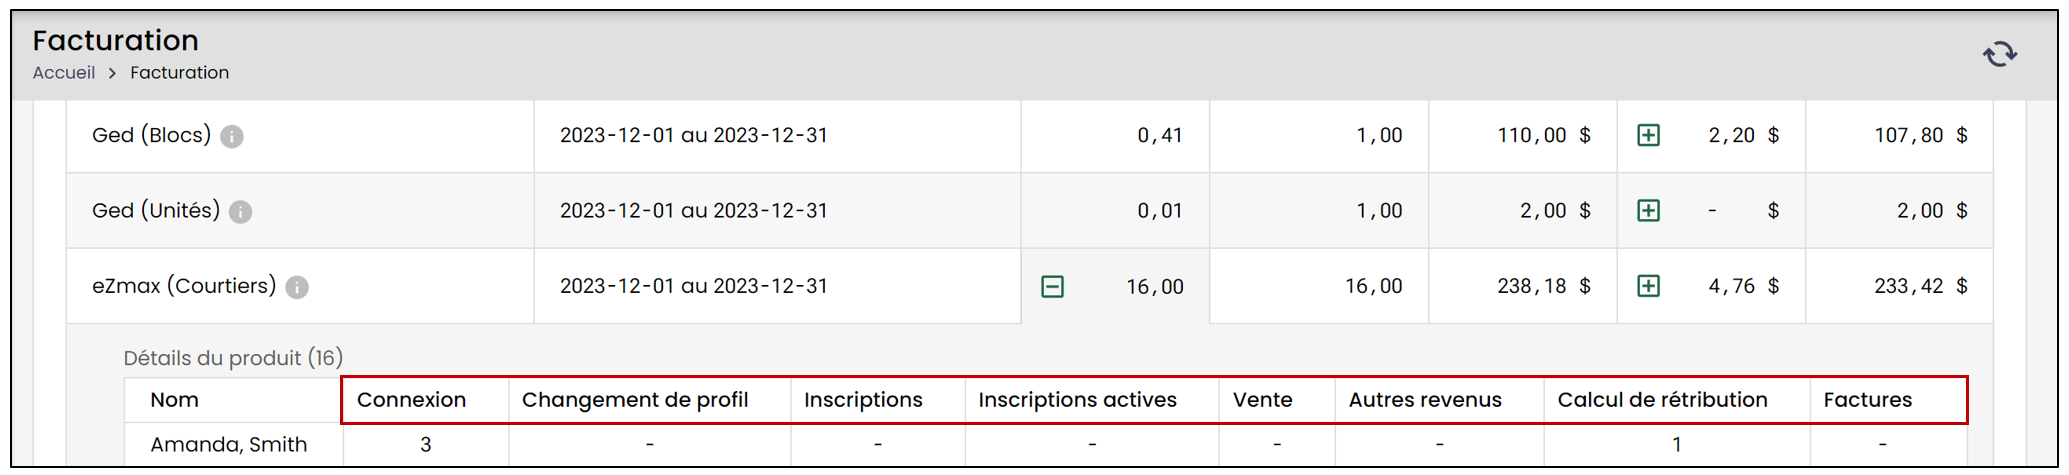Click the refresh icon in header
The height and width of the screenshot is (475, 2069).
point(2000,54)
